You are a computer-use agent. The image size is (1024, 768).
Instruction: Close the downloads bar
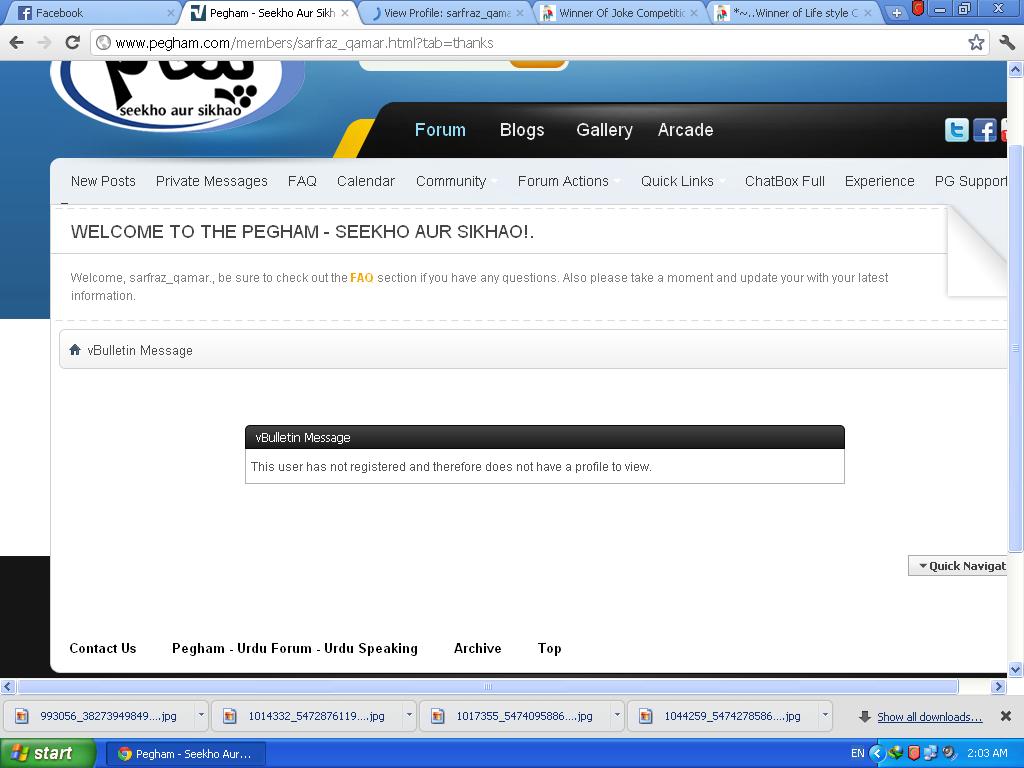coord(1006,716)
